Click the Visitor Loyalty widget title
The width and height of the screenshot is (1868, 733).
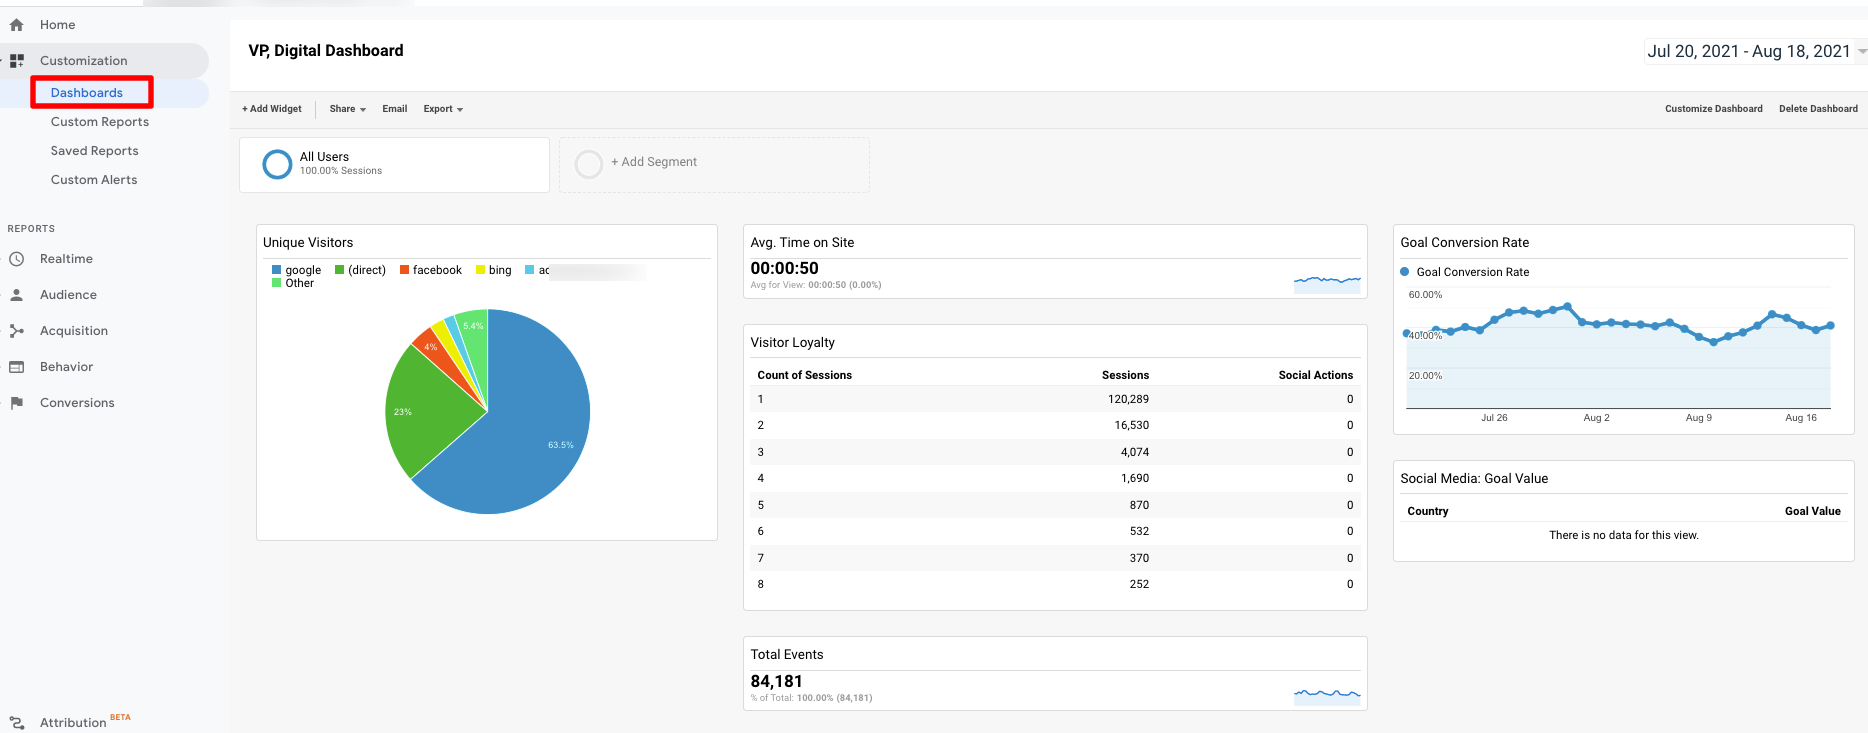click(x=792, y=343)
